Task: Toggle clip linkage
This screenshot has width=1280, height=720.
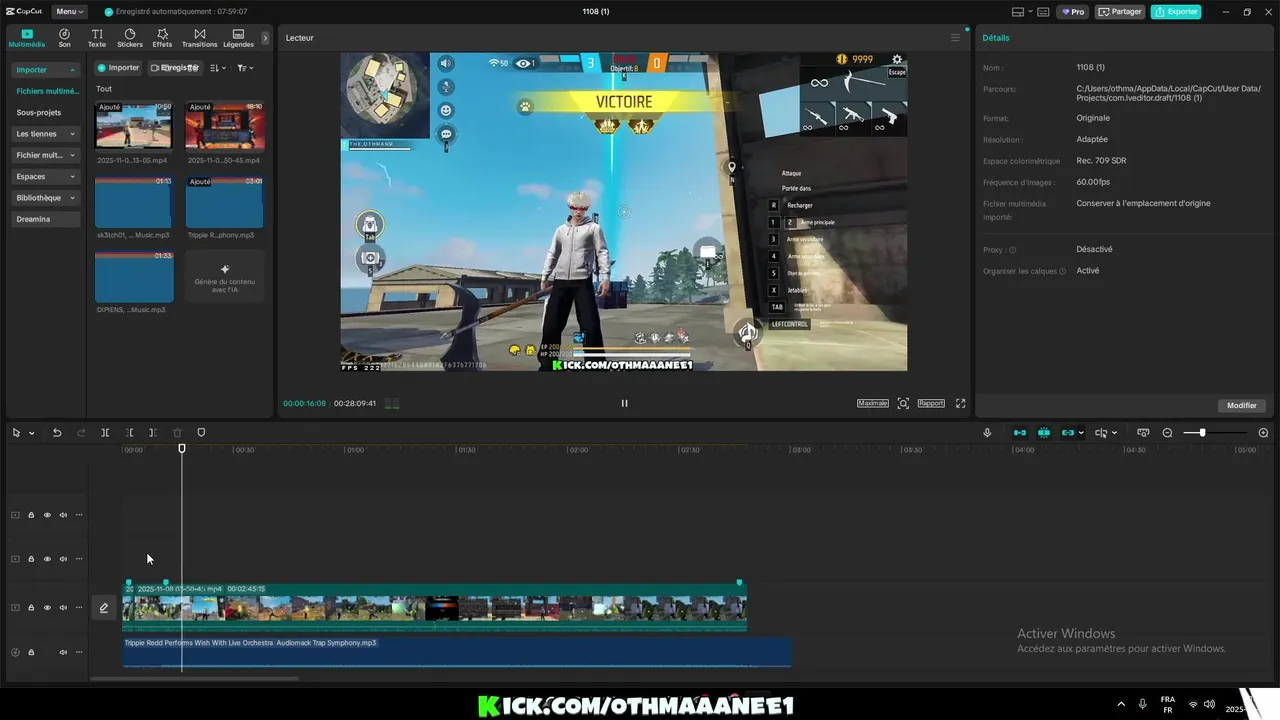Action: pos(1067,433)
